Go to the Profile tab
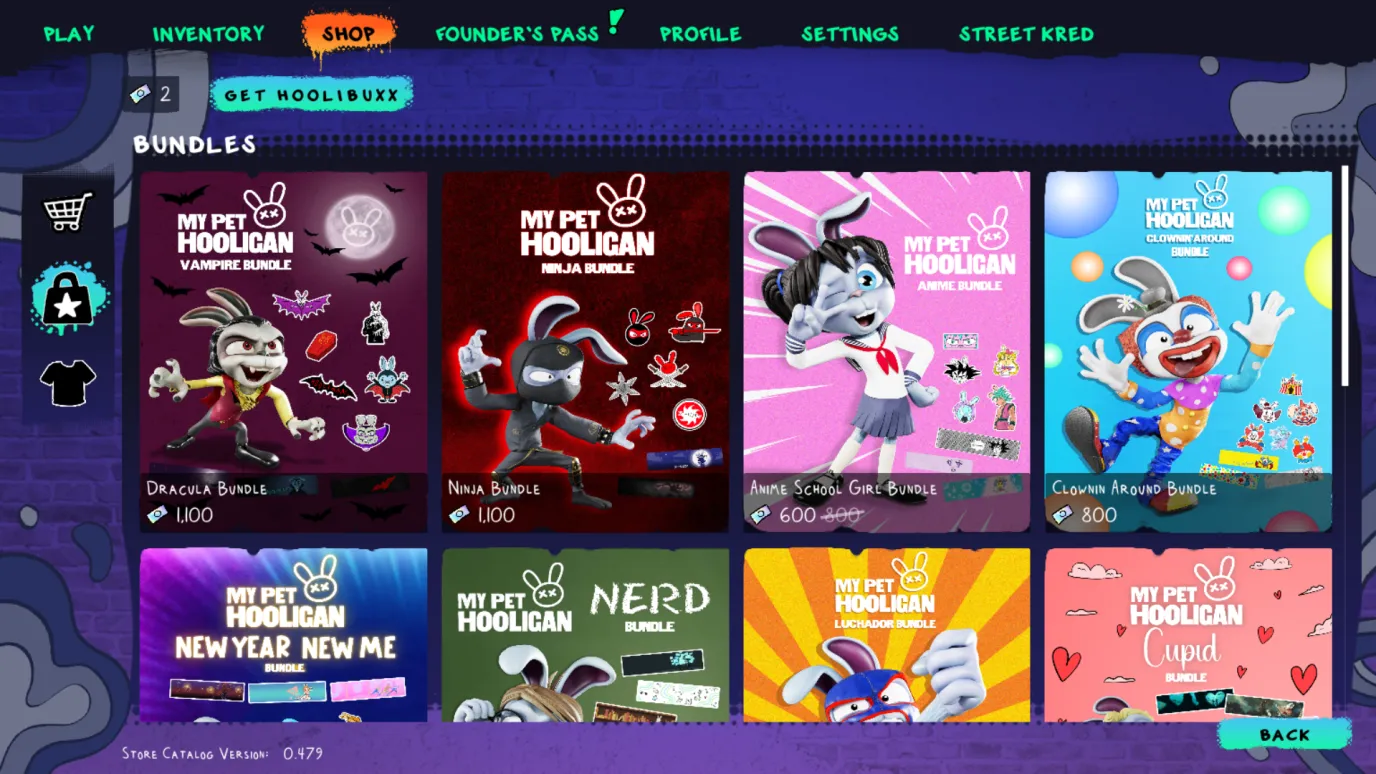This screenshot has height=774, width=1376. click(x=700, y=34)
